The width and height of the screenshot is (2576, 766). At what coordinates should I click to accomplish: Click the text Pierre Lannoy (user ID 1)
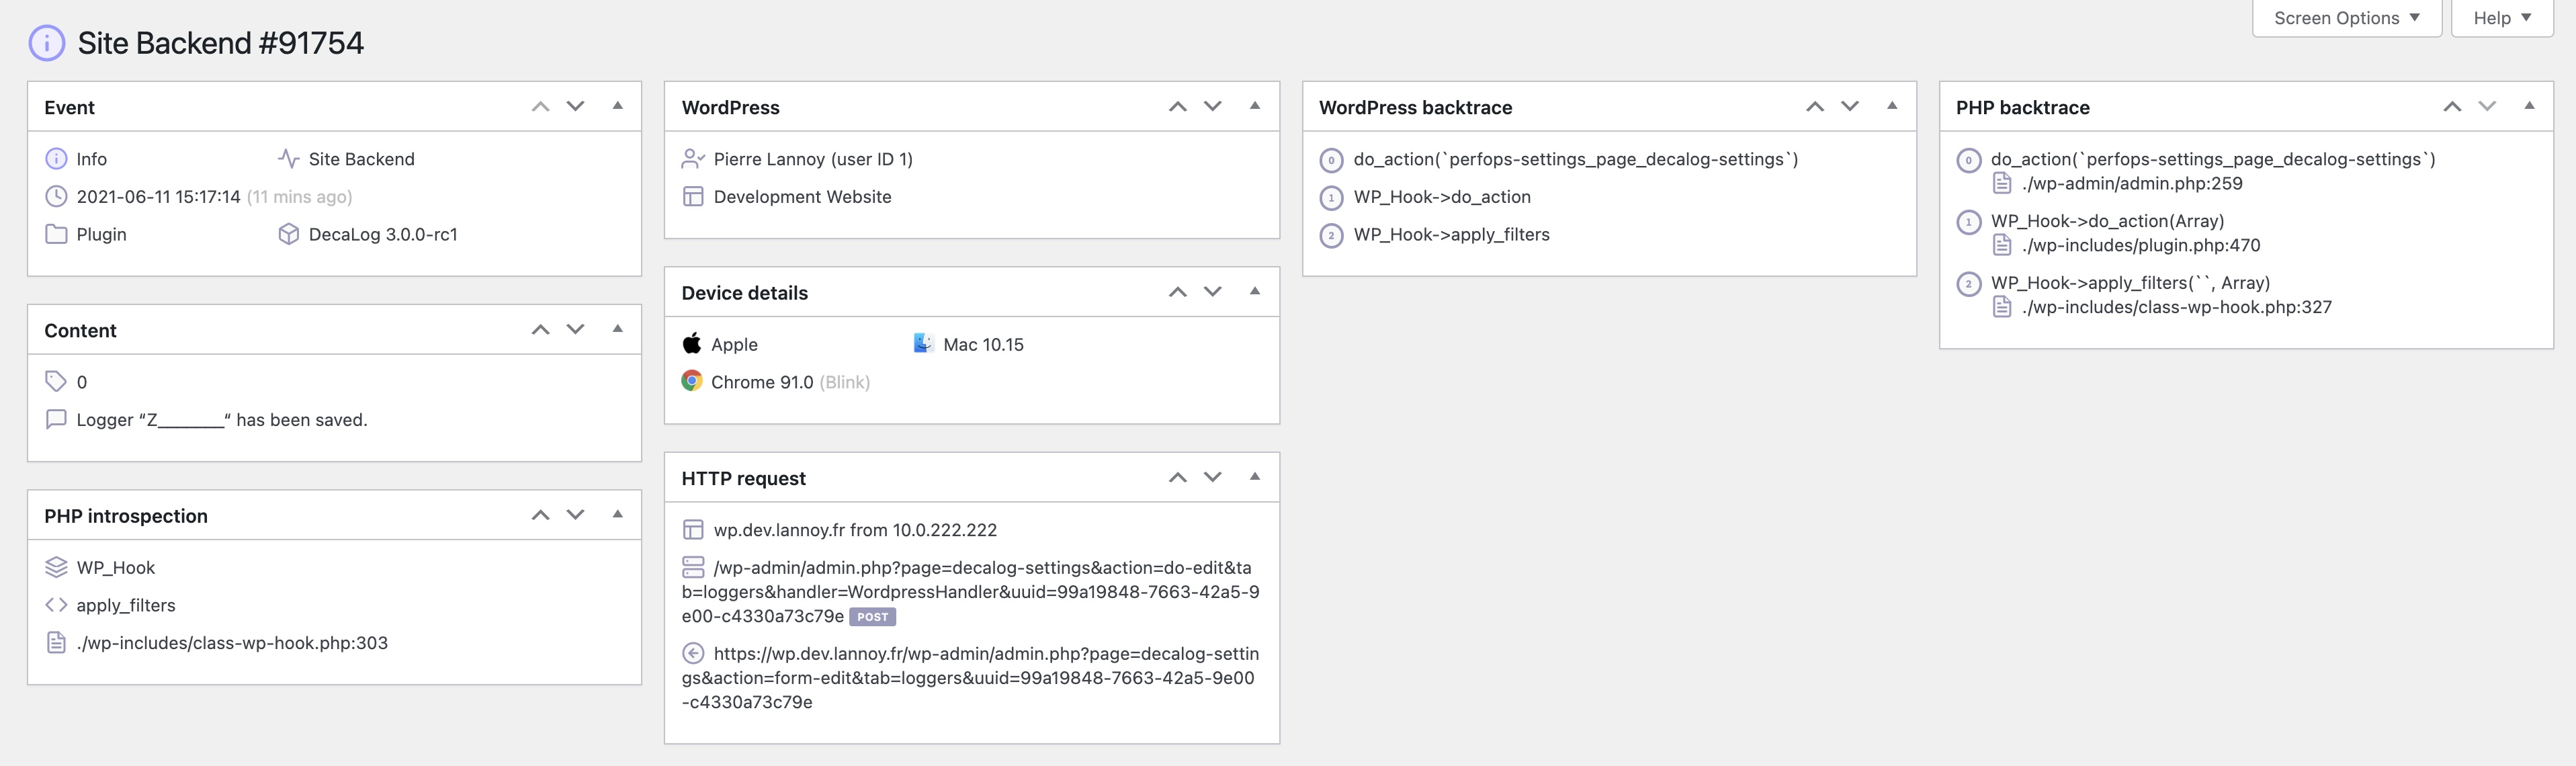click(813, 159)
